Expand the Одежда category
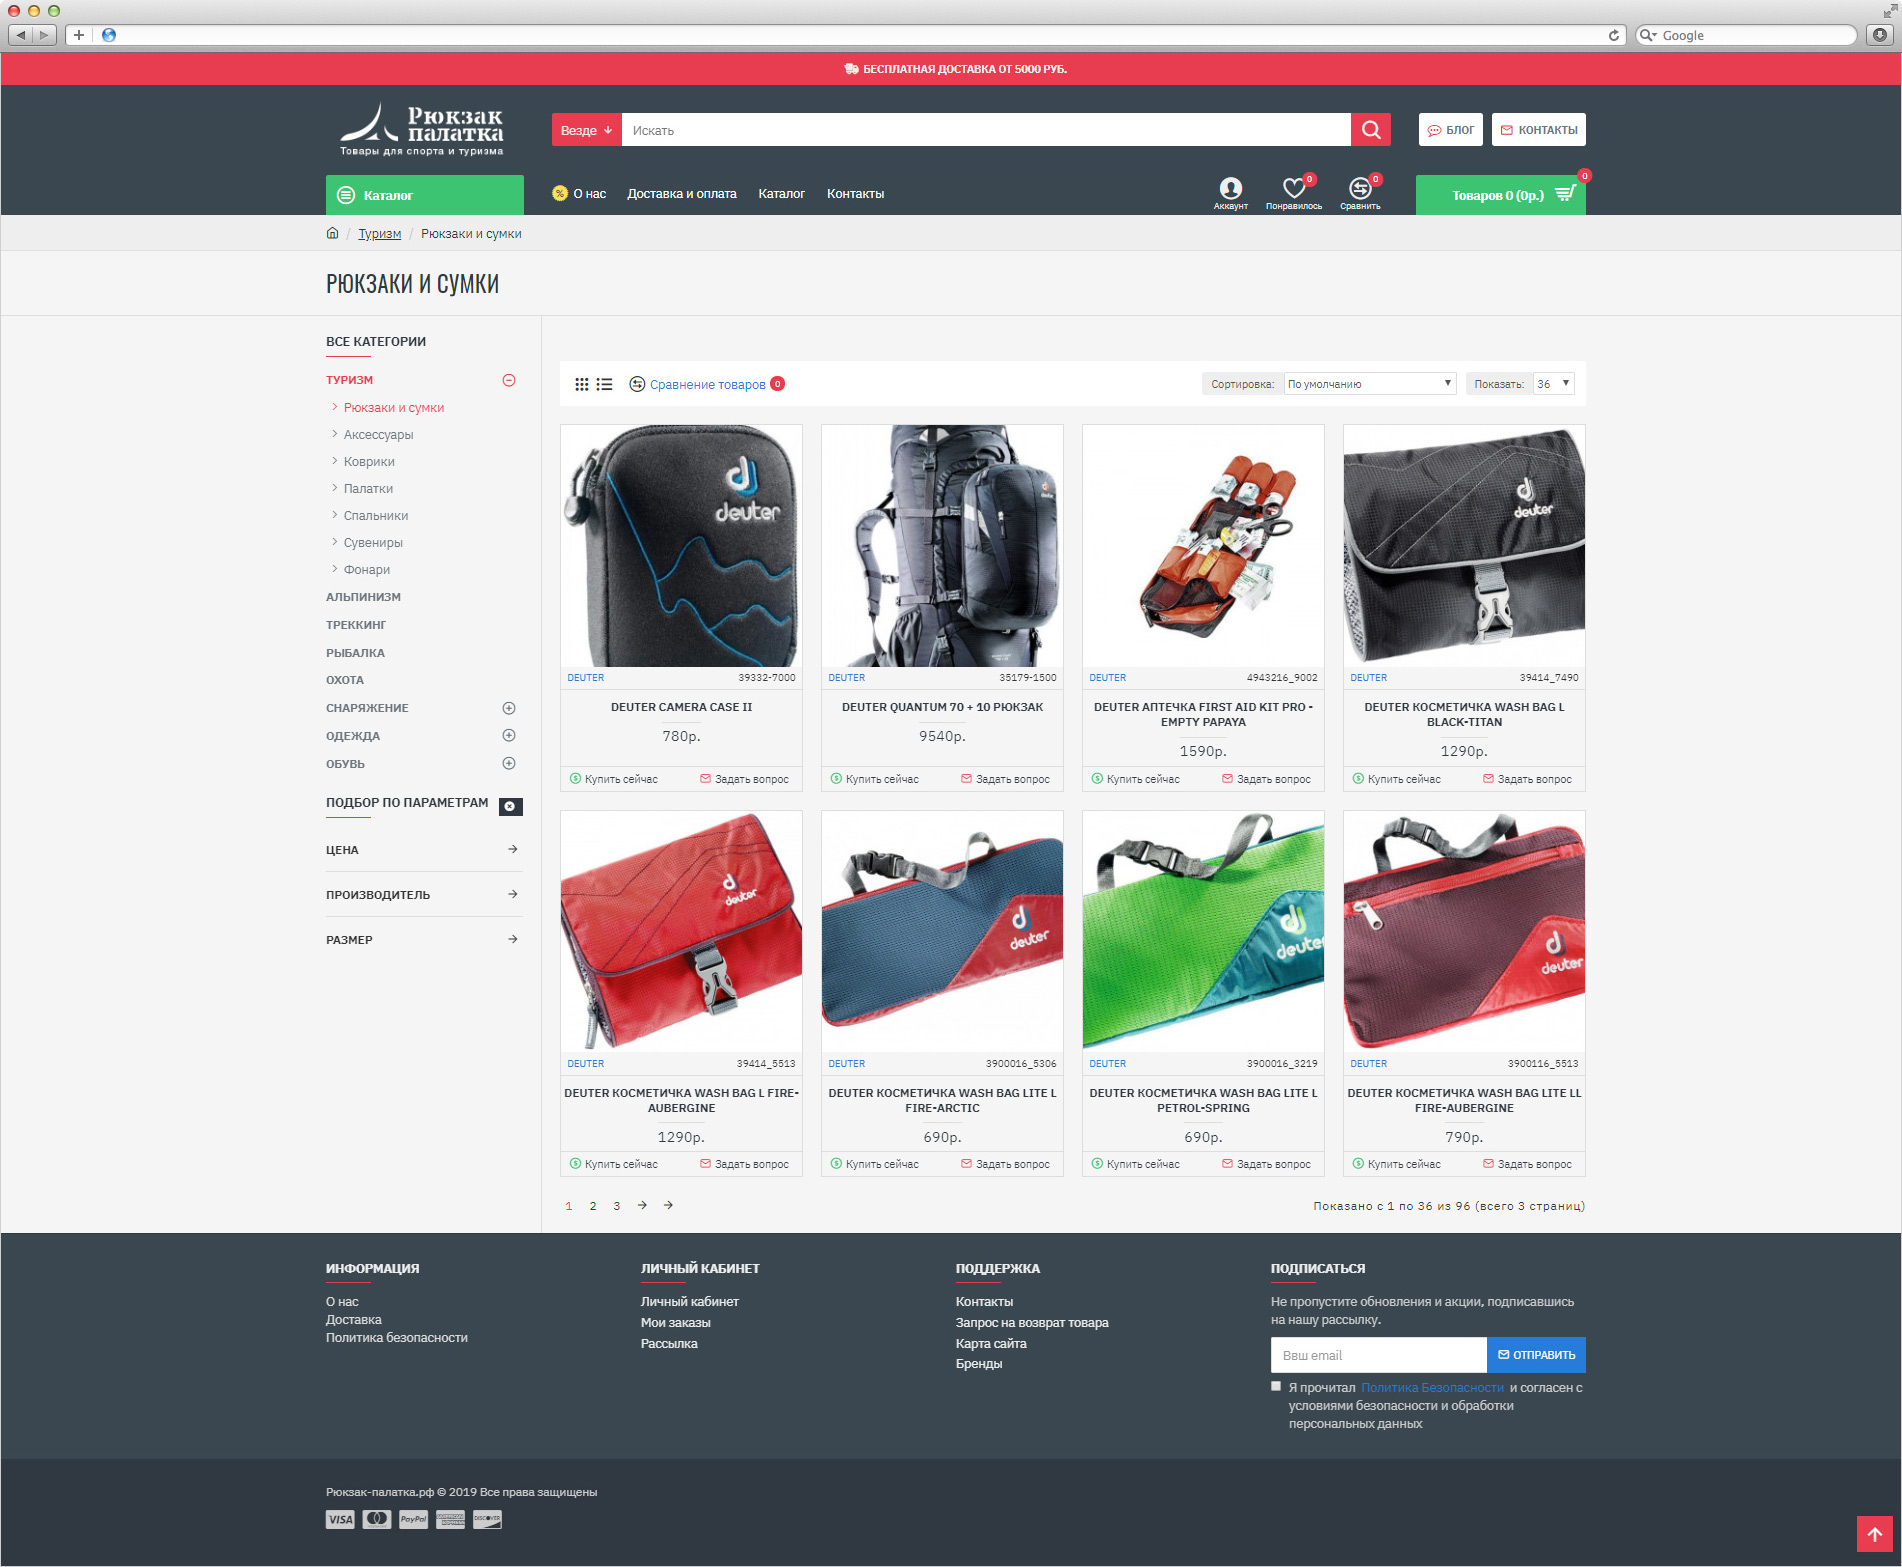This screenshot has height=1567, width=1902. 509,735
